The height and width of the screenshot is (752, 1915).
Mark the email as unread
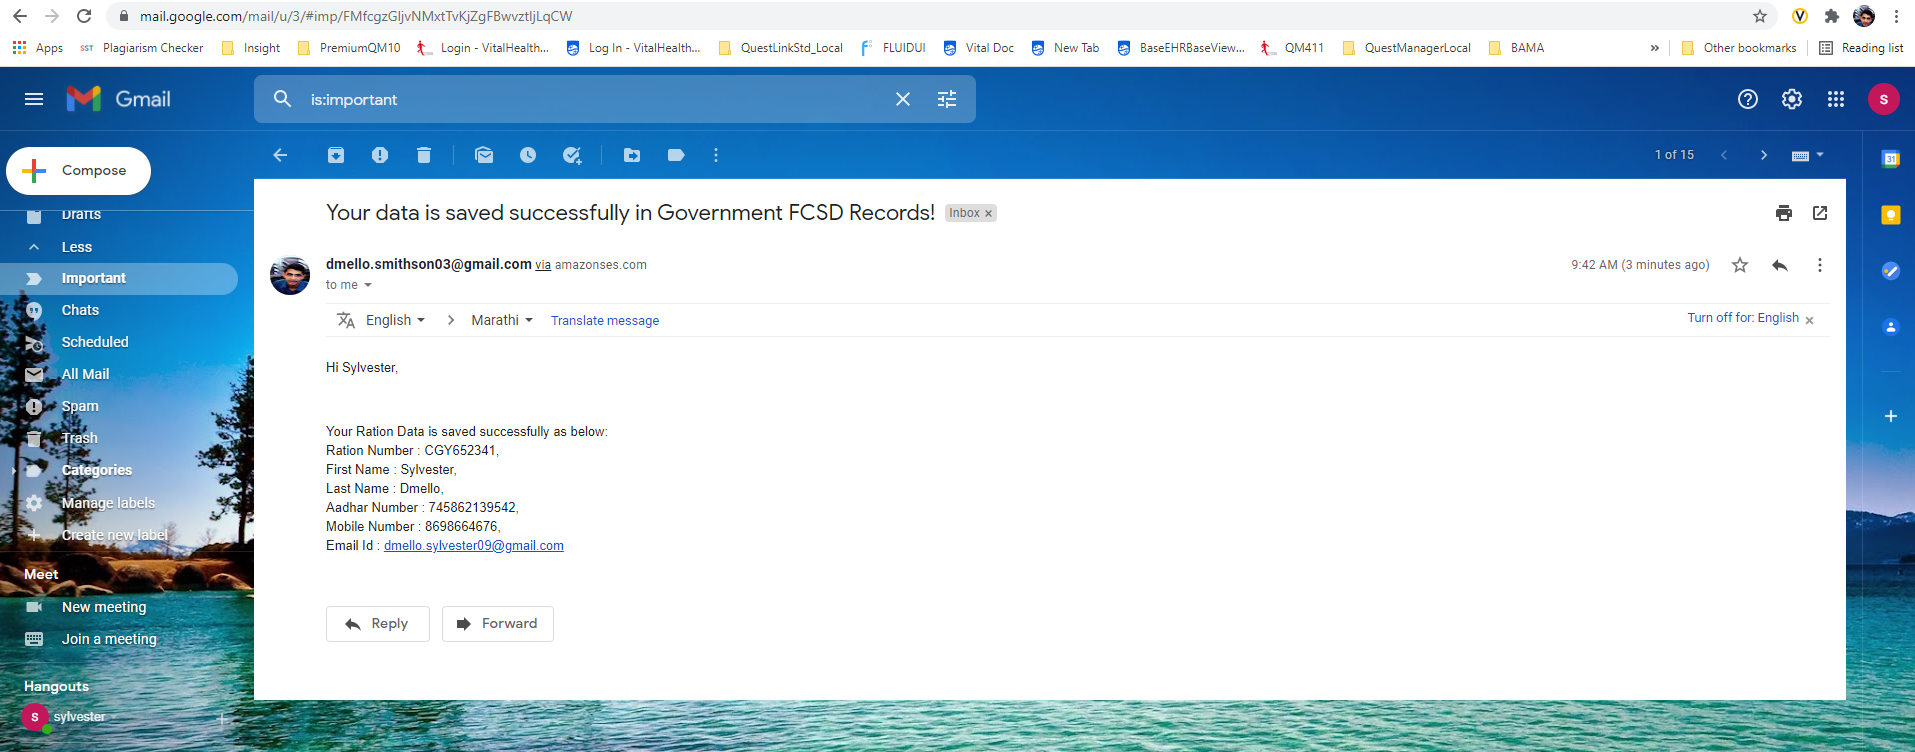tap(484, 155)
